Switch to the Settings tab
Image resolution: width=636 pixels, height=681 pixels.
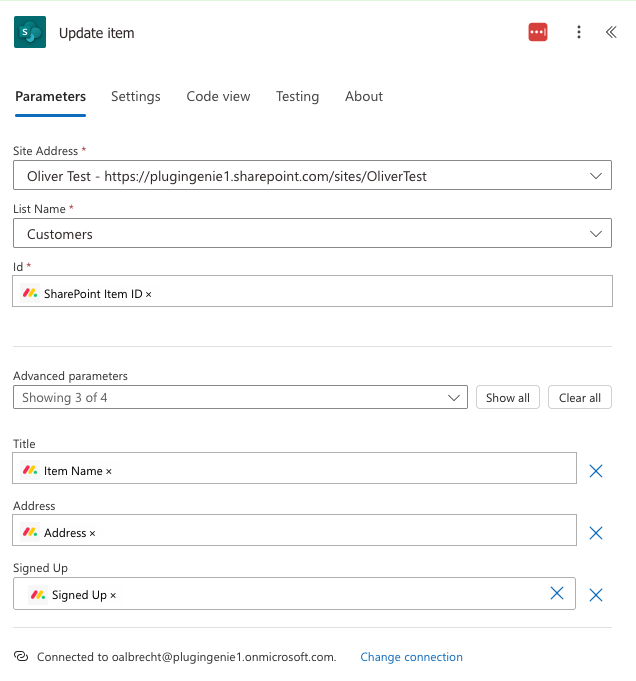tap(136, 96)
